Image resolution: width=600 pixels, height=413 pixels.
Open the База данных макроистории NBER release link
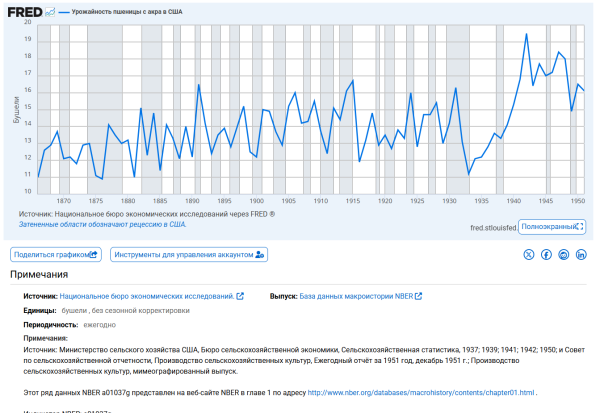[x=357, y=296]
